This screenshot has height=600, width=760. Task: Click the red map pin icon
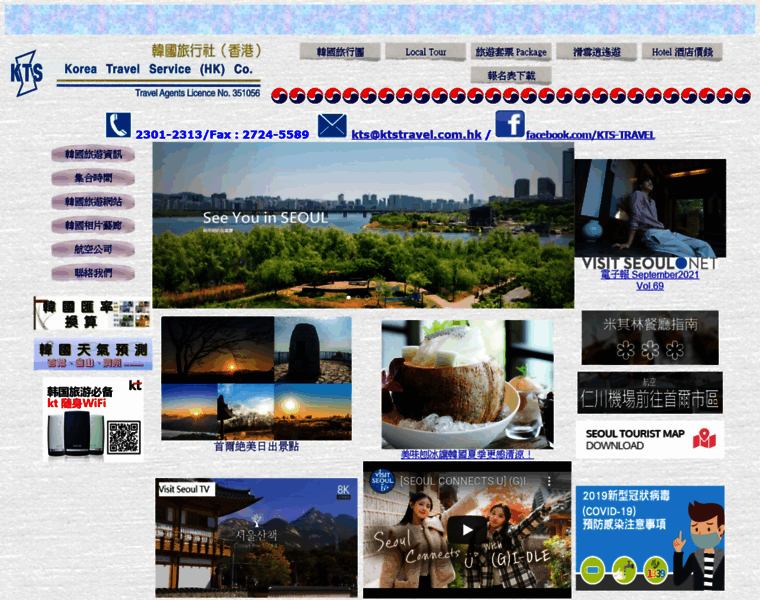704,439
